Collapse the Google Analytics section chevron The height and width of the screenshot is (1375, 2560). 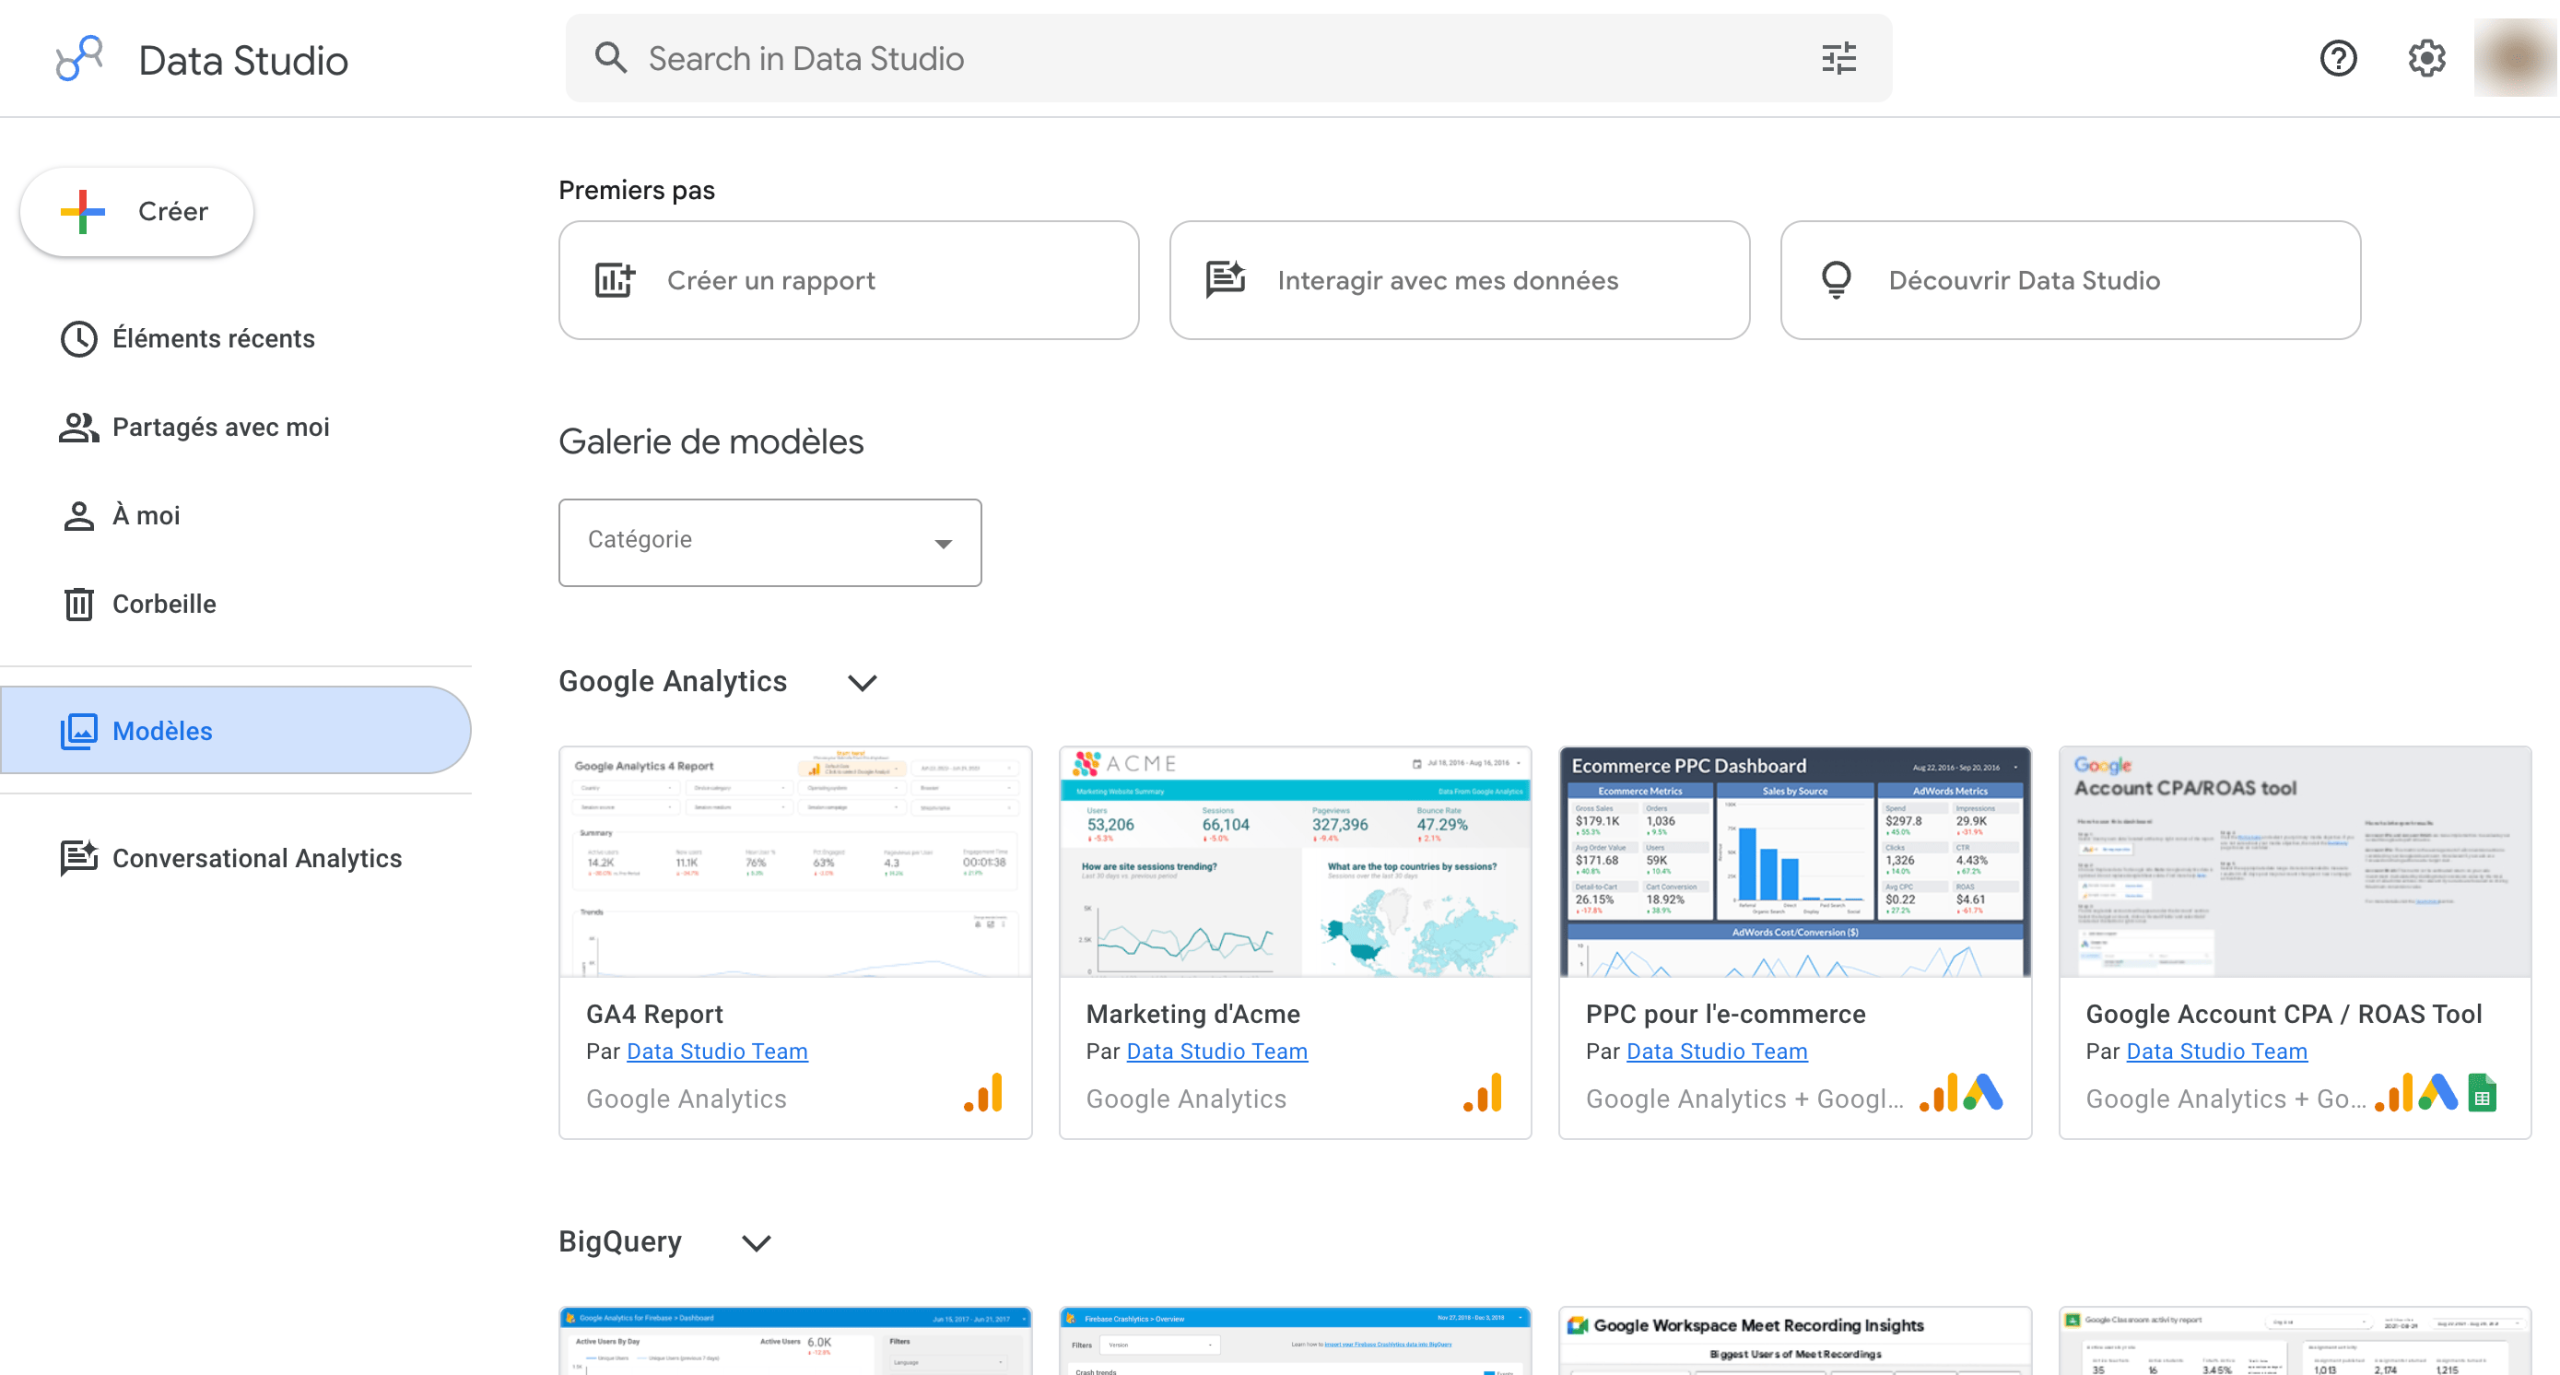coord(862,683)
